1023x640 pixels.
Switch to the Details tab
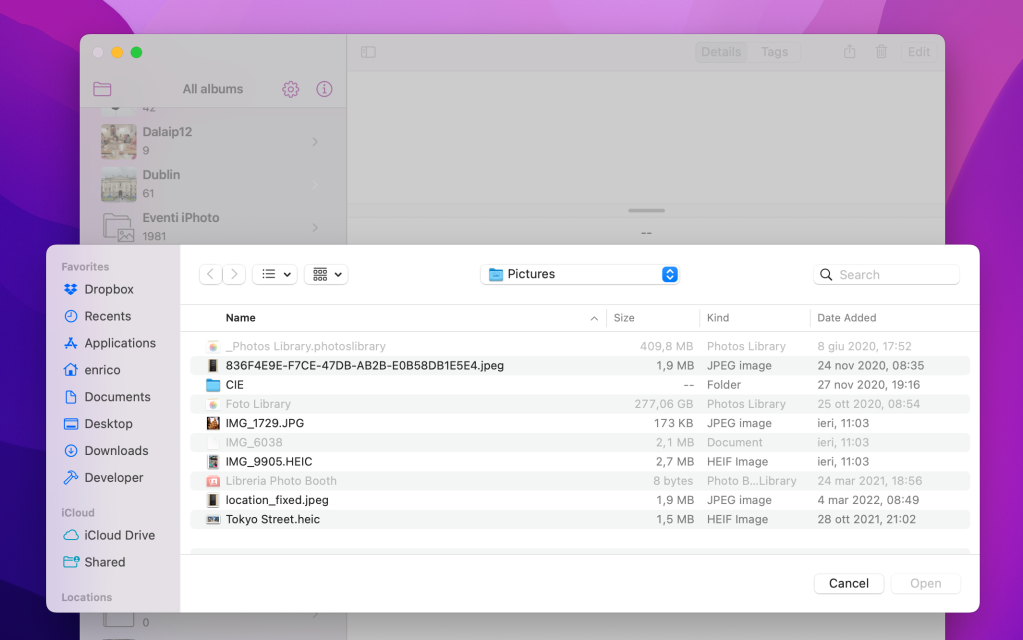point(721,52)
